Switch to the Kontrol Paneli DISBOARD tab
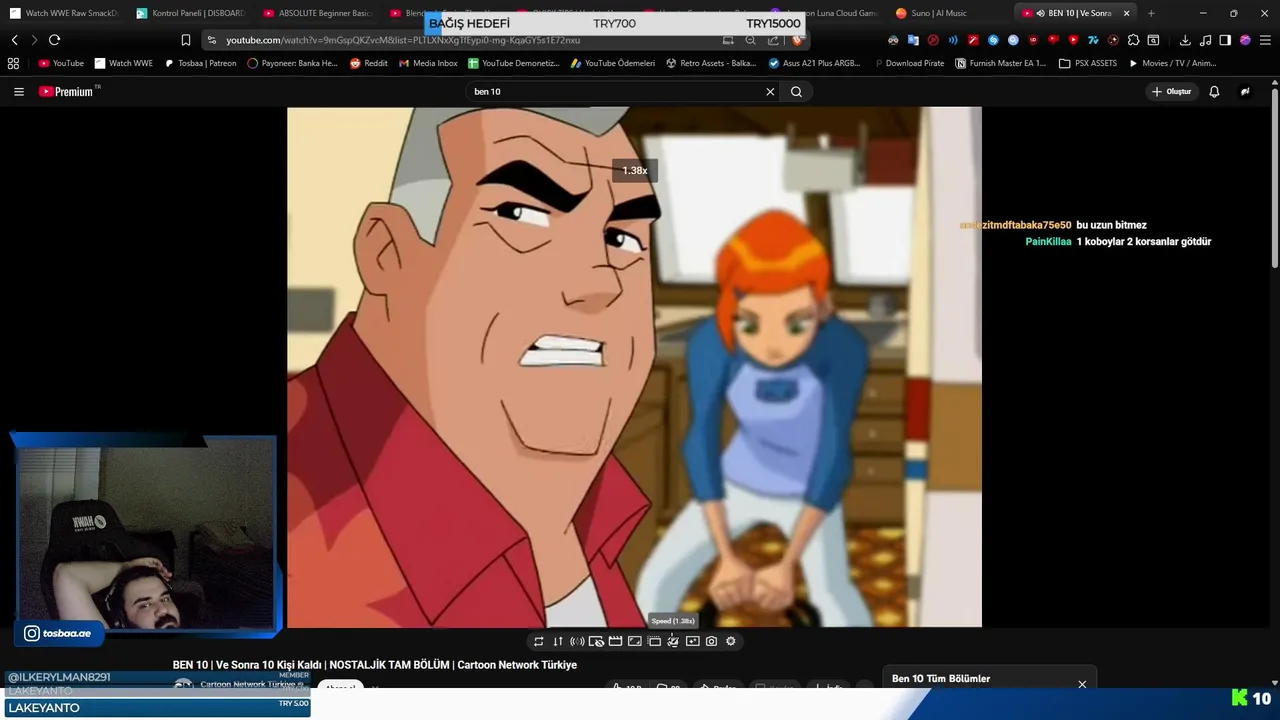Image resolution: width=1280 pixels, height=720 pixels. [190, 13]
